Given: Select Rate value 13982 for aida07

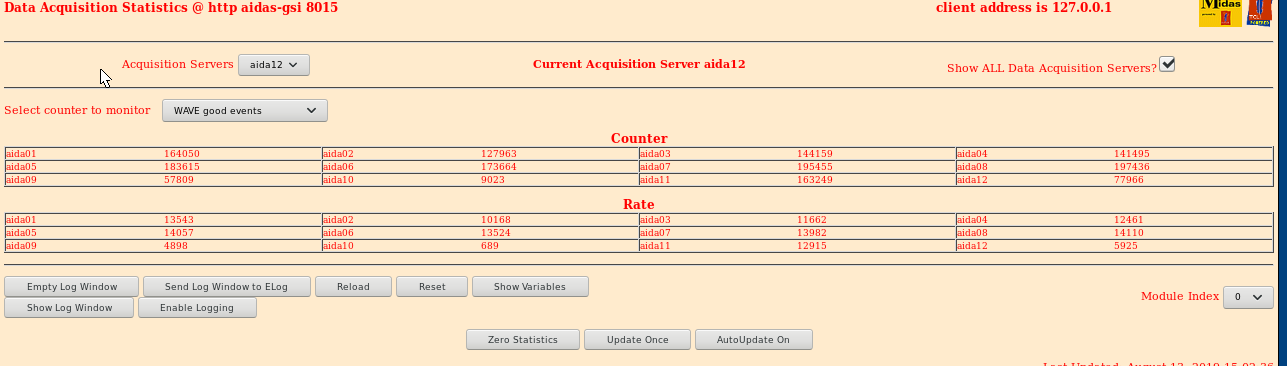Looking at the screenshot, I should click(x=812, y=233).
